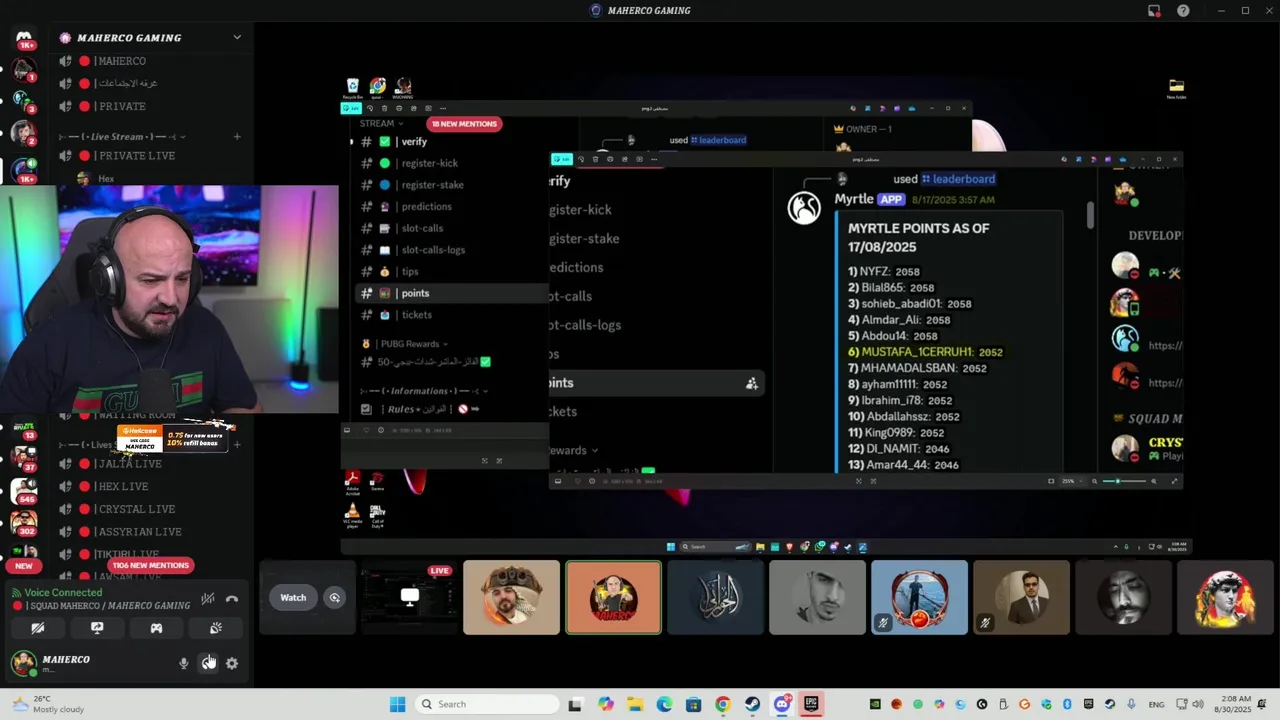Image resolution: width=1280 pixels, height=720 pixels.
Task: Open user settings gear
Action: click(x=232, y=663)
